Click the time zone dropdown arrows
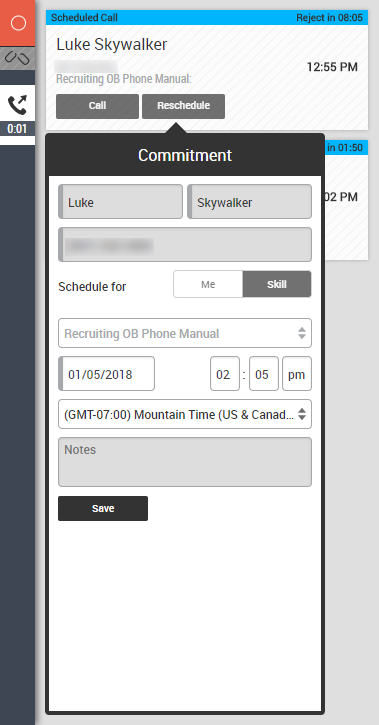The image size is (379, 725). [302, 414]
